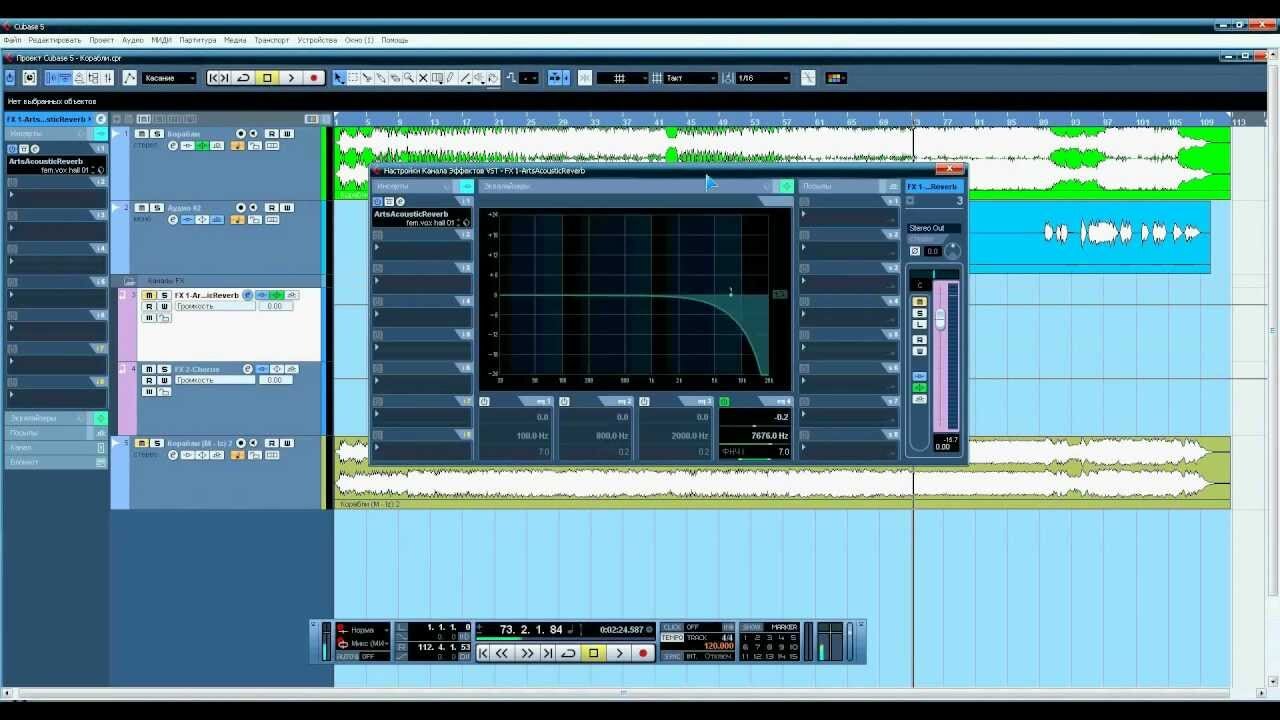Open the Аудио menu
The width and height of the screenshot is (1280, 720).
point(133,40)
